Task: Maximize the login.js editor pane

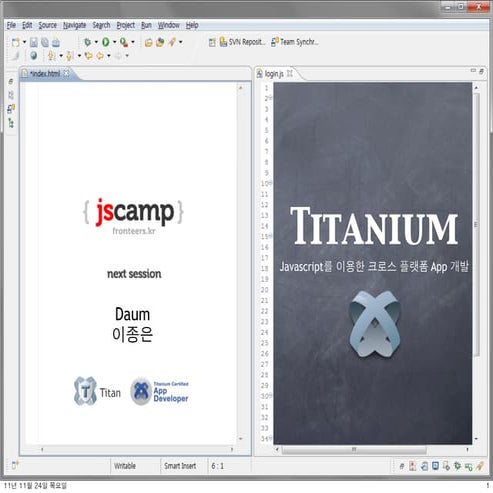Action: coord(481,71)
